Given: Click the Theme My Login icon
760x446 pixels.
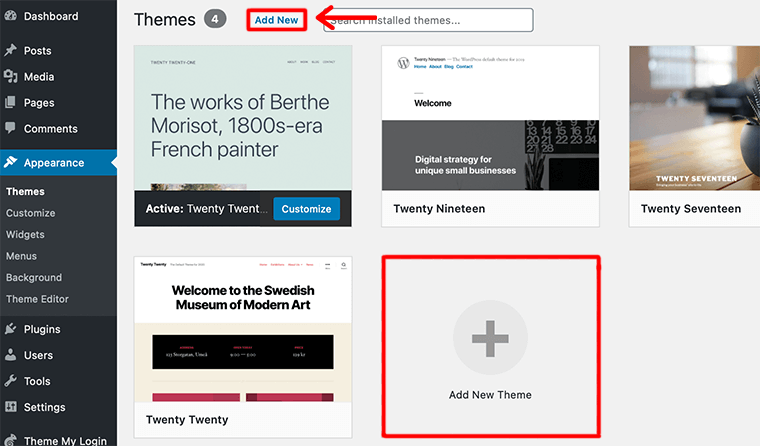Looking at the screenshot, I should (10, 440).
